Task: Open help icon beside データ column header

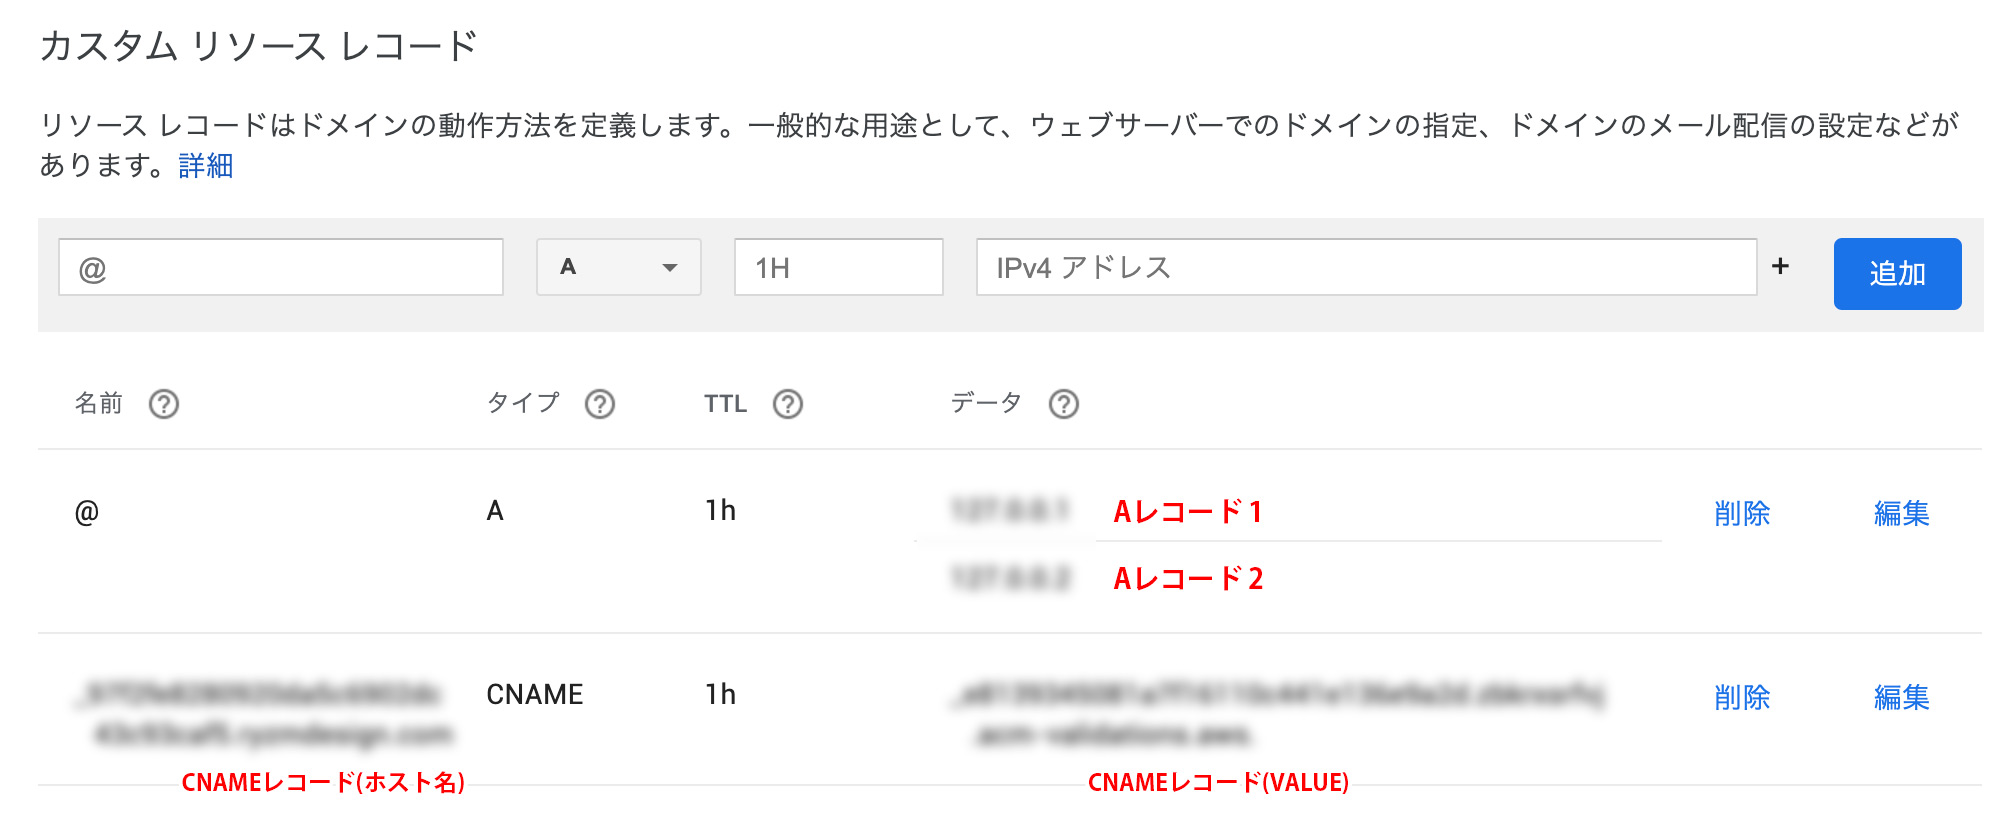Action: click(x=1064, y=404)
